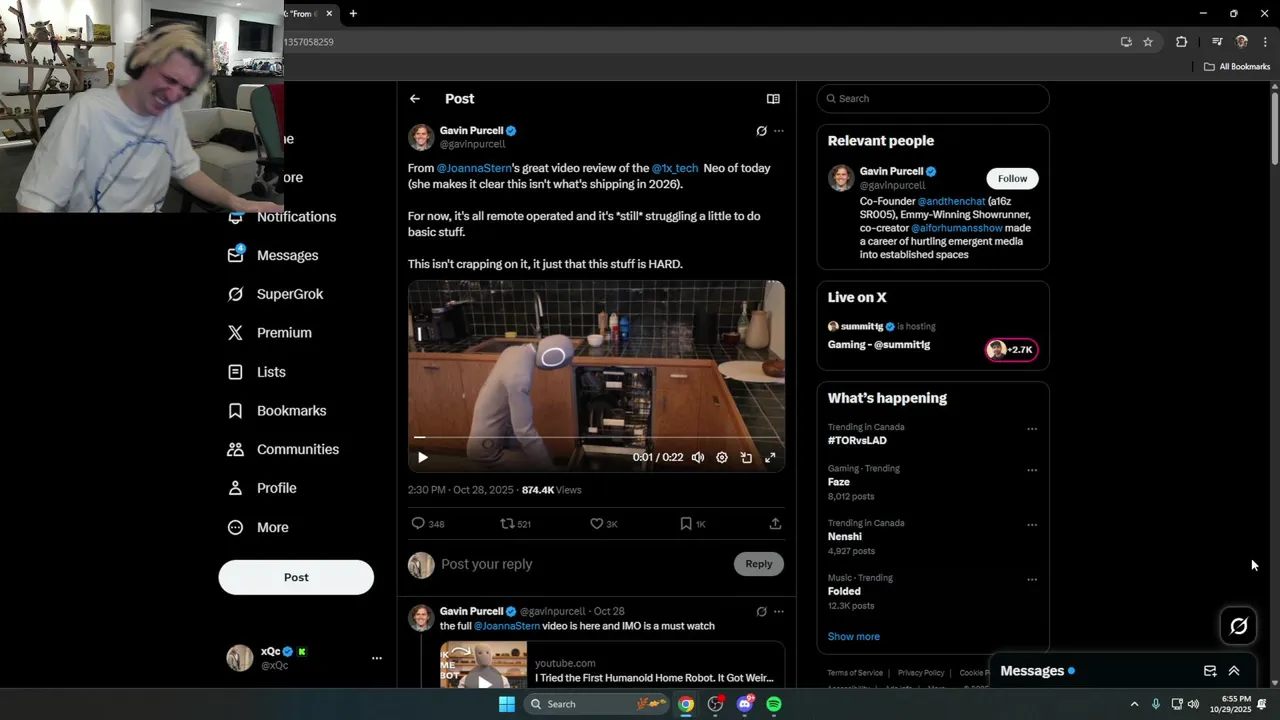Open the #TORvsLAD trending topic
Image resolution: width=1280 pixels, height=720 pixels.
pos(857,440)
